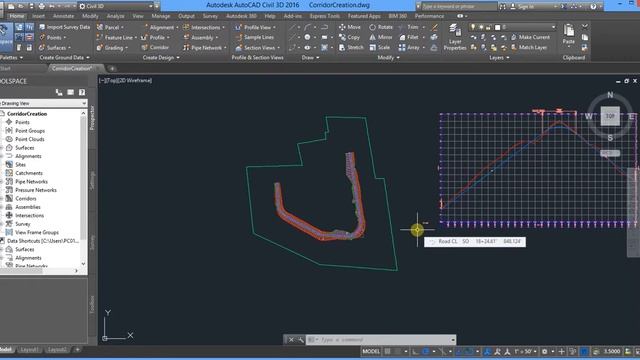Viewport: 640px width, 360px height.
Task: Select the Feature Line tool
Action: tap(116, 37)
